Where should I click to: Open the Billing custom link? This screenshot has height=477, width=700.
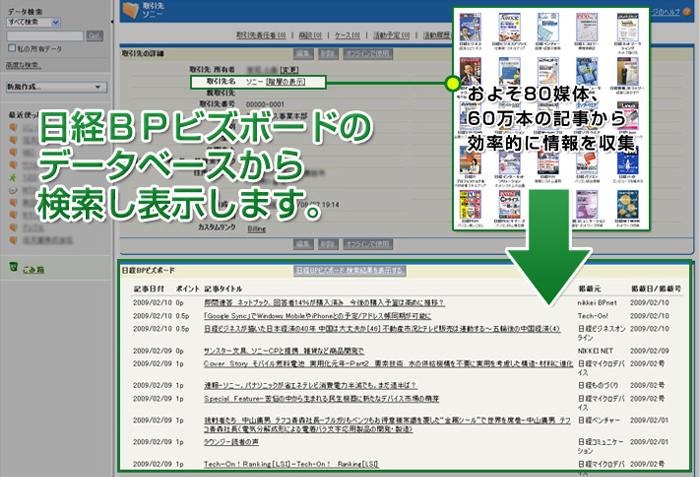(x=257, y=229)
